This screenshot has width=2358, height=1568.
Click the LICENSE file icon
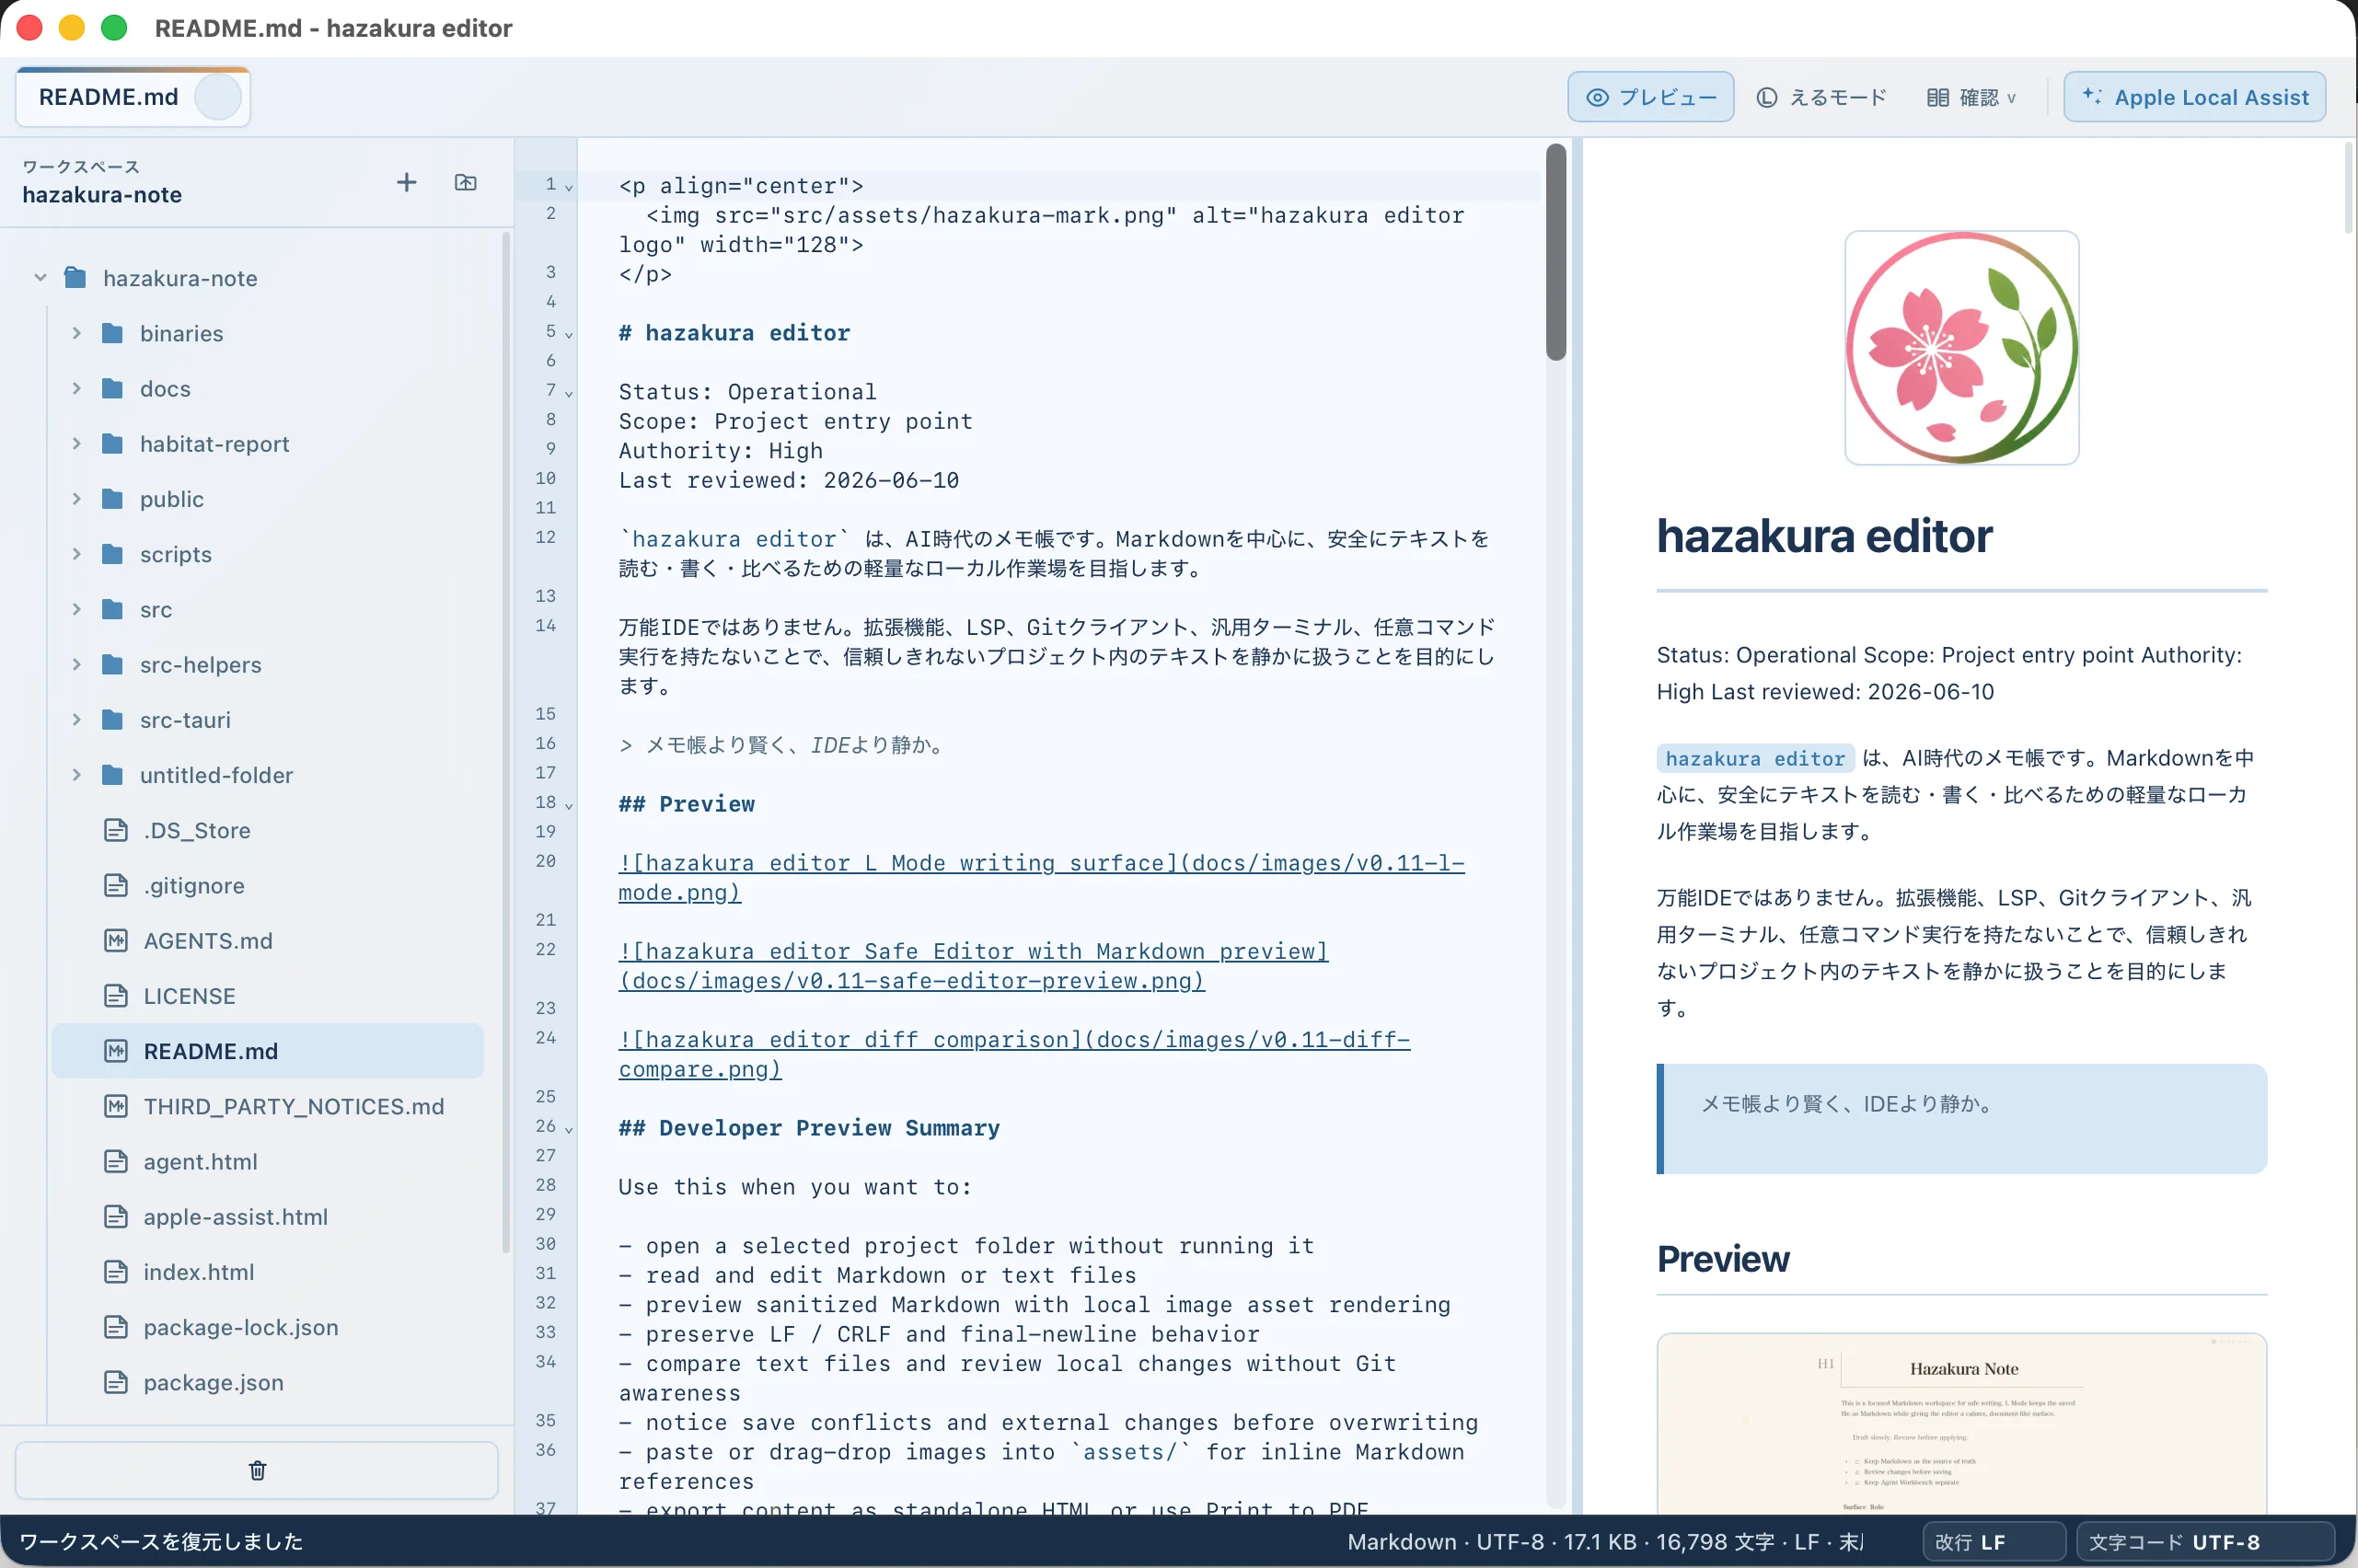click(116, 996)
